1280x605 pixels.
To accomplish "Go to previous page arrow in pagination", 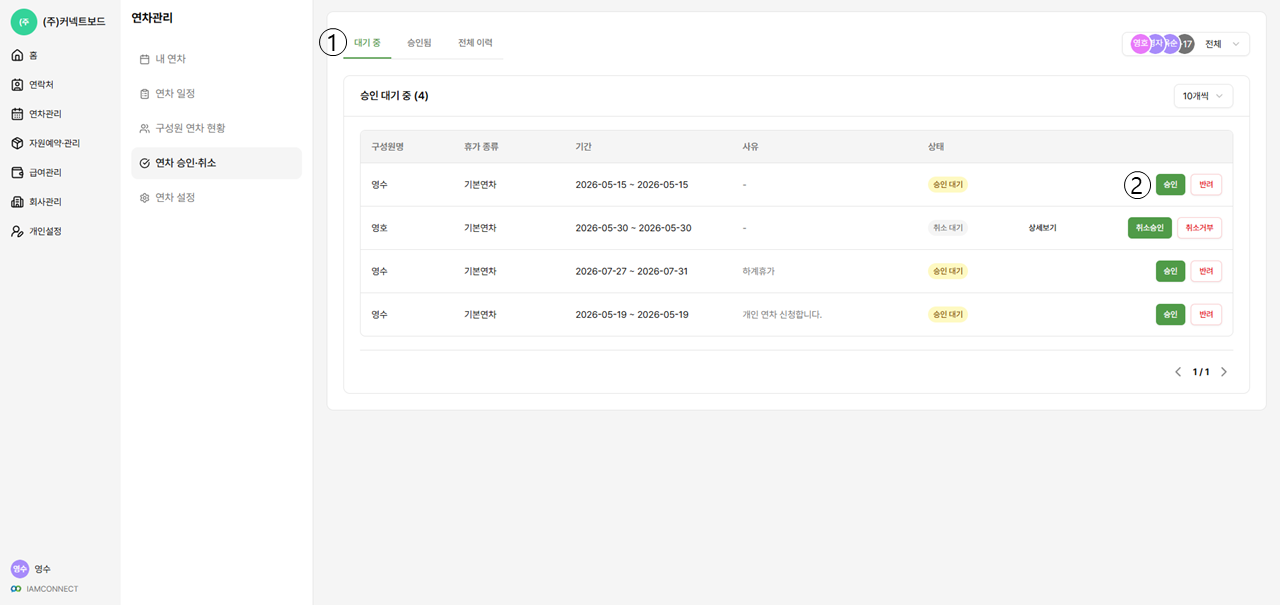I will (1178, 372).
